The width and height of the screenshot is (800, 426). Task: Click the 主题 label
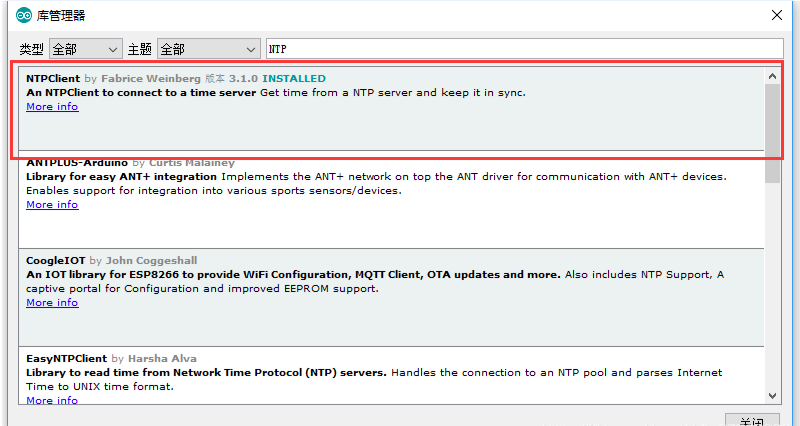[x=139, y=49]
